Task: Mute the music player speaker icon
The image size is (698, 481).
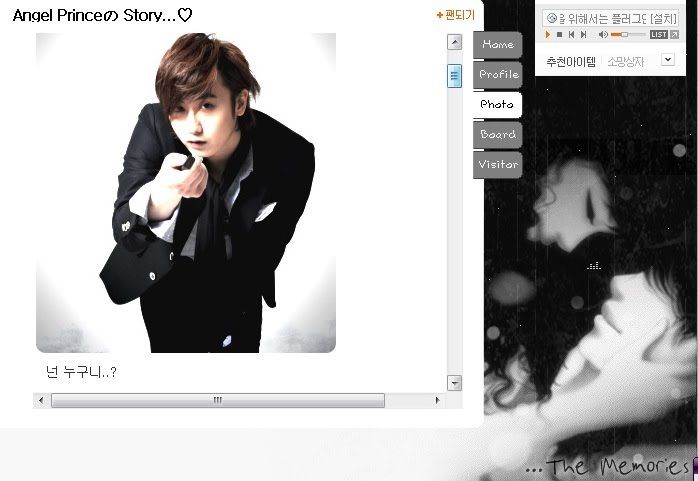Action: coord(603,35)
